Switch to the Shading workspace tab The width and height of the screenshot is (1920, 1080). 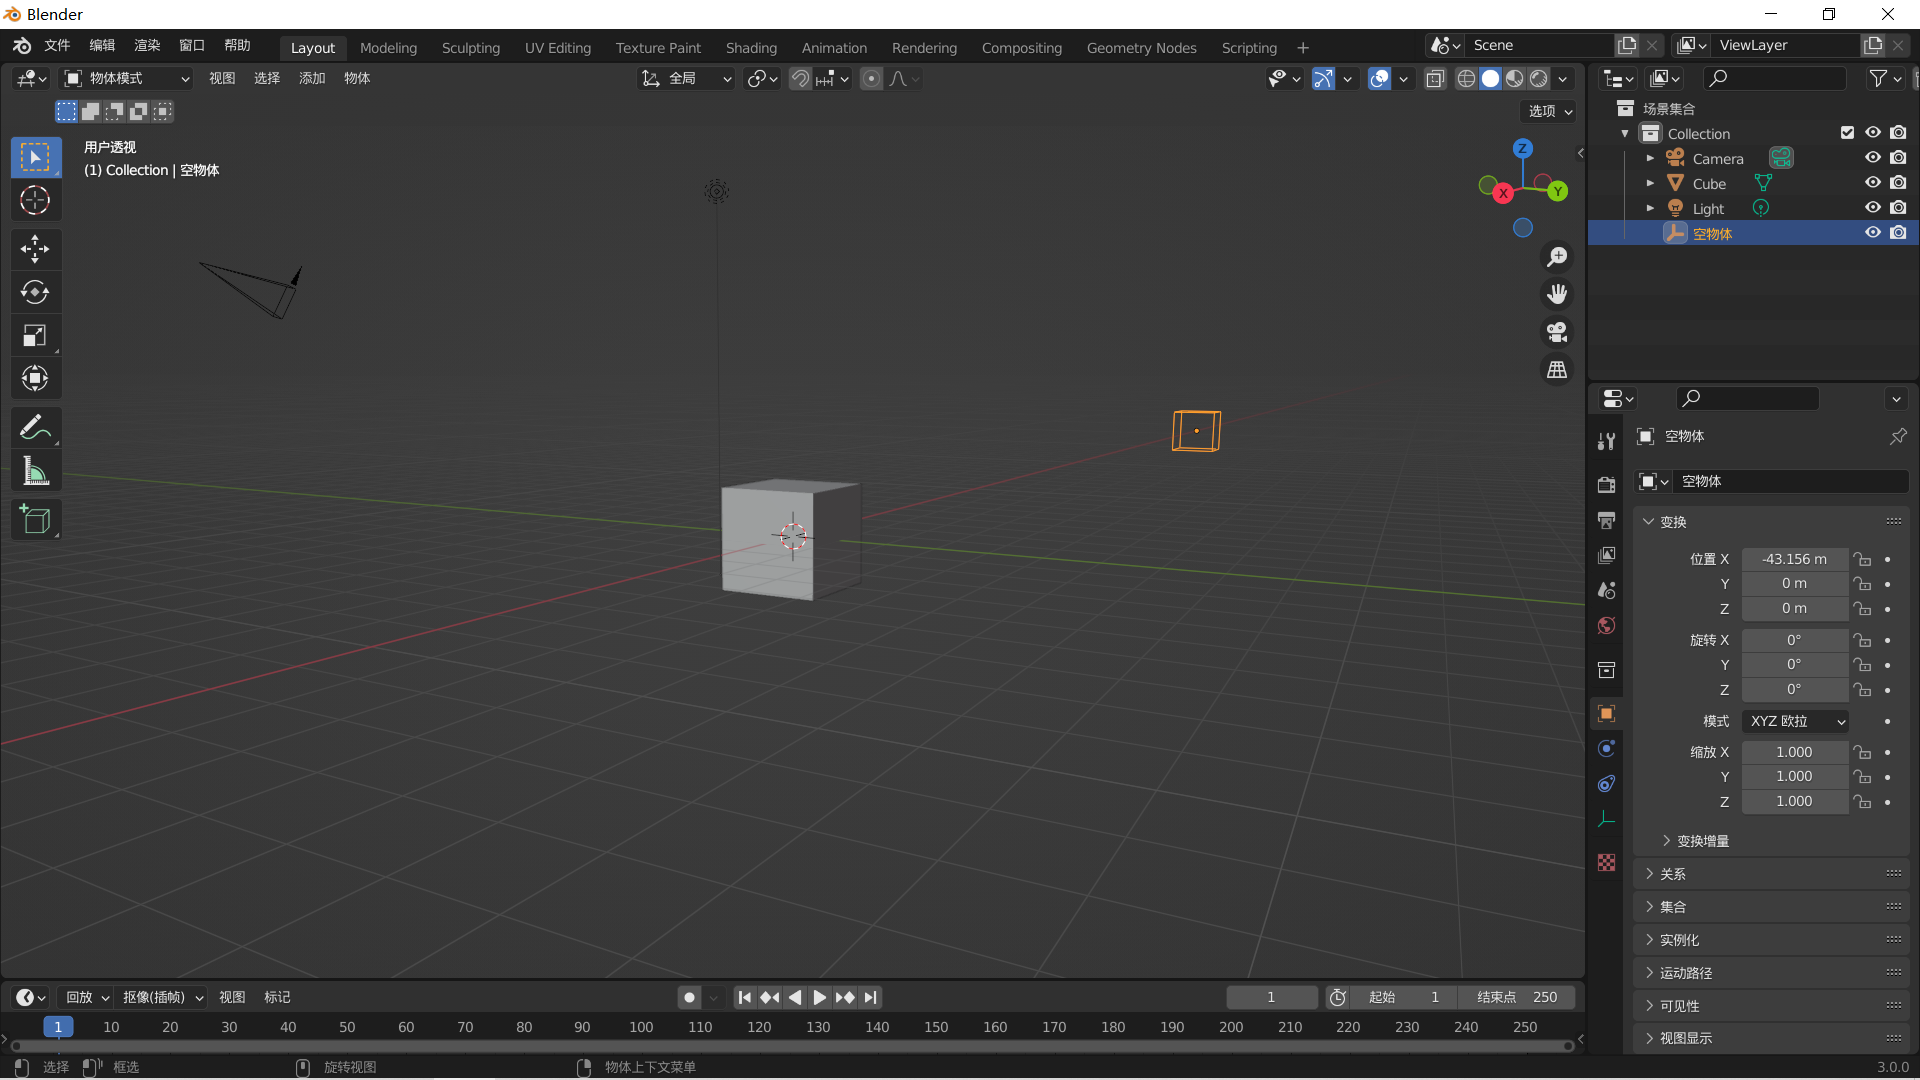(x=751, y=47)
